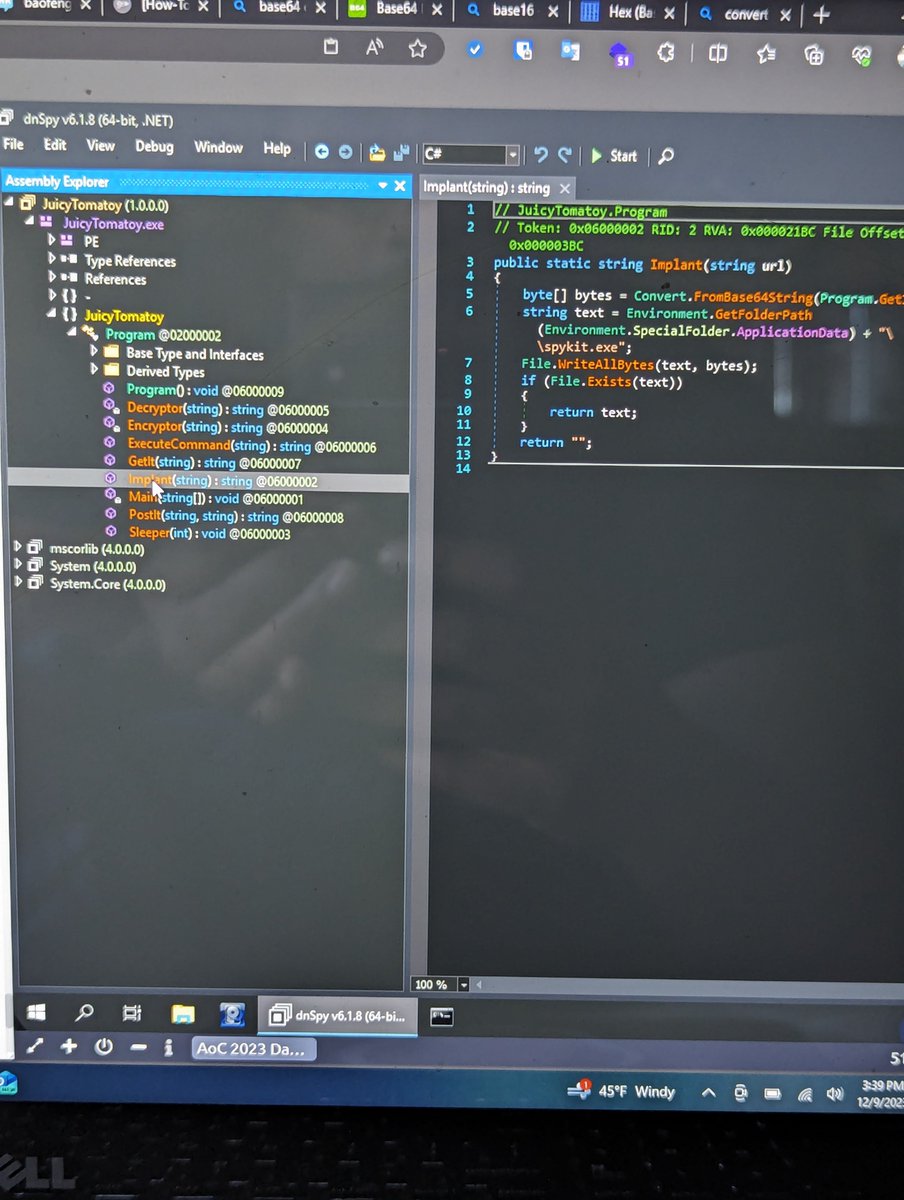Click the Undo icon in dnSpy toolbar
The image size is (904, 1200).
pos(541,155)
